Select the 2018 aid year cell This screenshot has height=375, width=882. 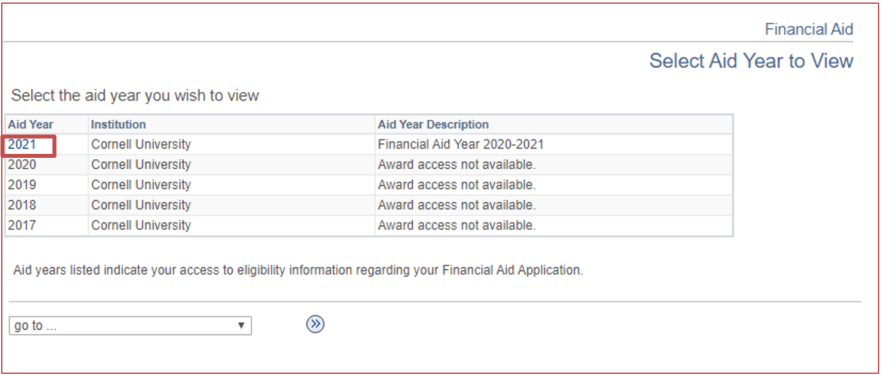[22, 205]
